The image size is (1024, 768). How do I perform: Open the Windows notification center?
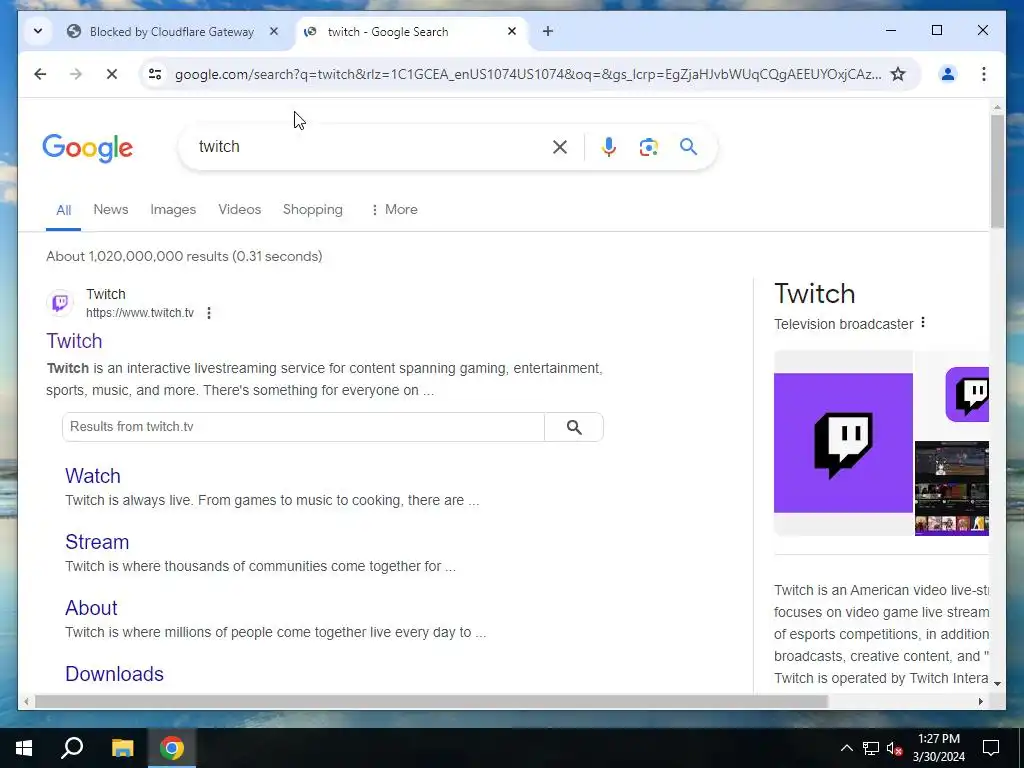pyautogui.click(x=991, y=748)
